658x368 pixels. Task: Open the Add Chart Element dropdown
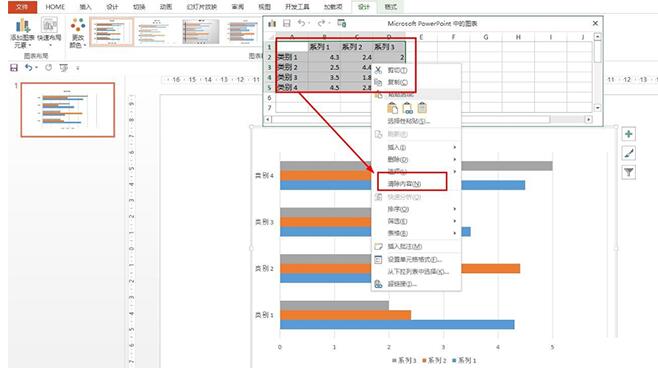(21, 33)
